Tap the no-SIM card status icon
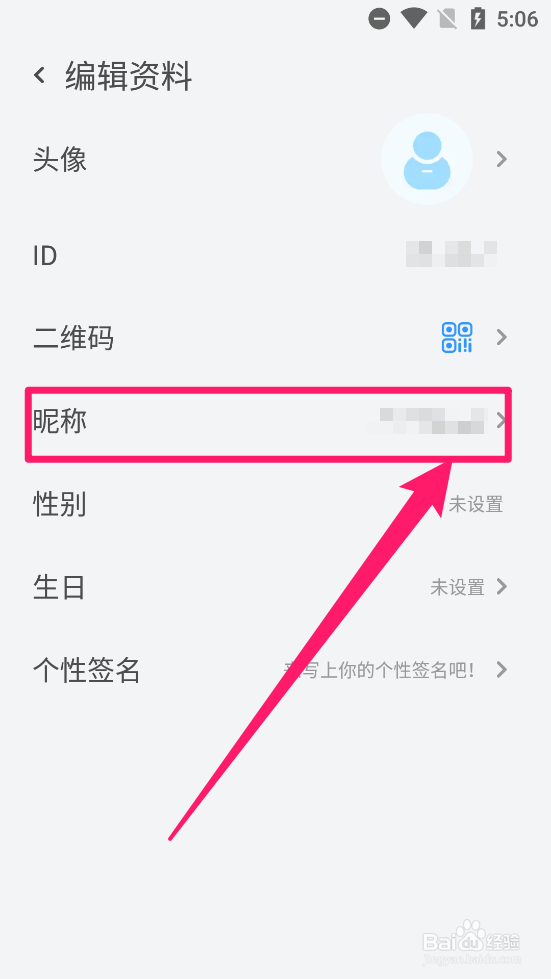 click(448, 19)
